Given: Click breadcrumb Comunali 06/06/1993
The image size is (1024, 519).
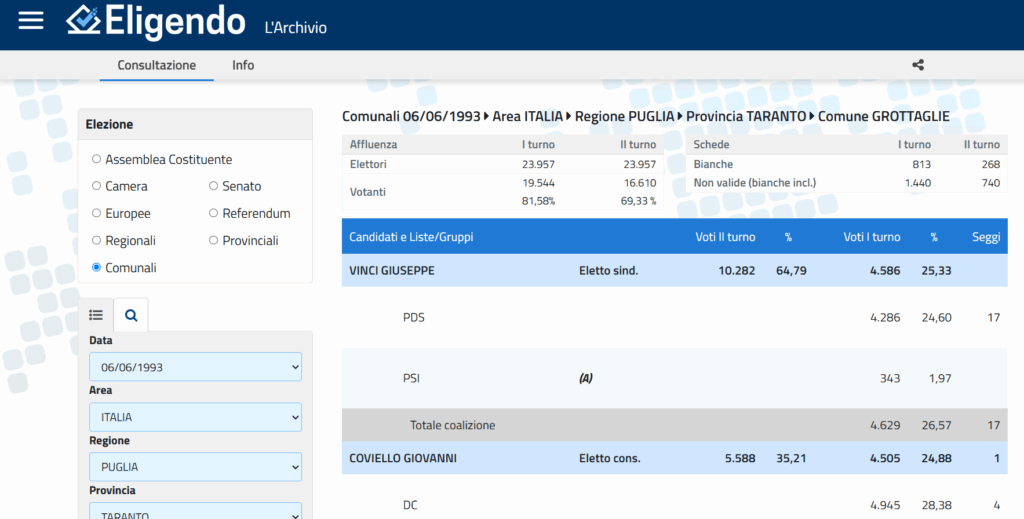Looking at the screenshot, I should click(411, 116).
